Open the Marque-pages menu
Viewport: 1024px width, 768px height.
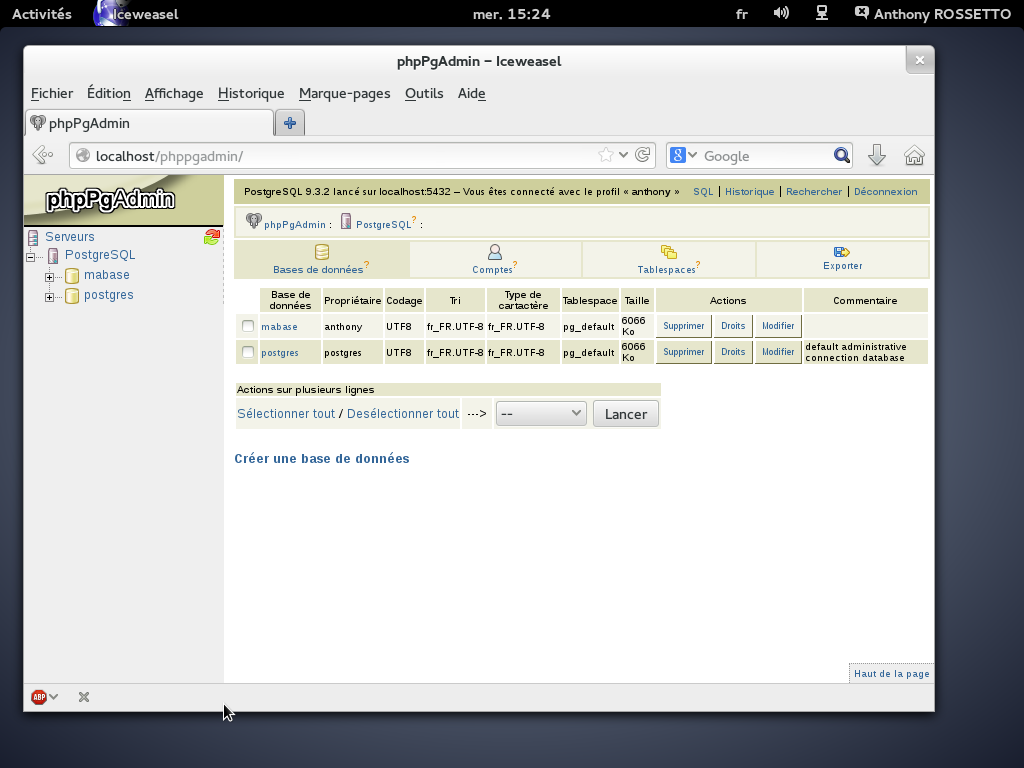pos(345,93)
